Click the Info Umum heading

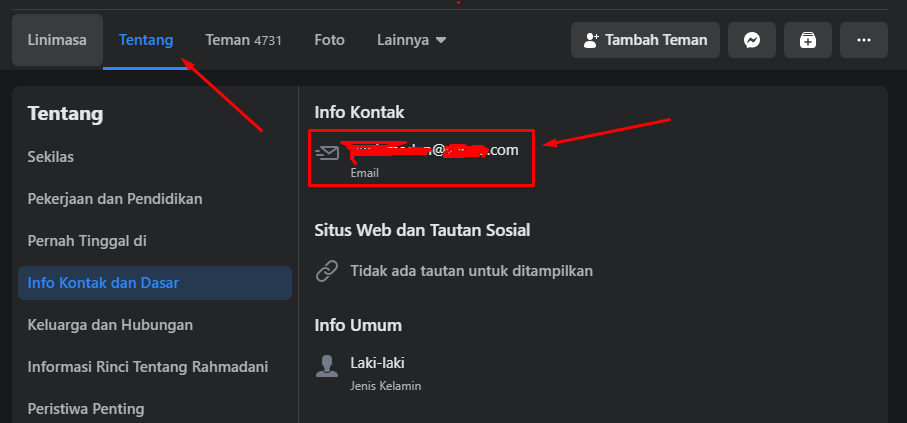coord(358,325)
